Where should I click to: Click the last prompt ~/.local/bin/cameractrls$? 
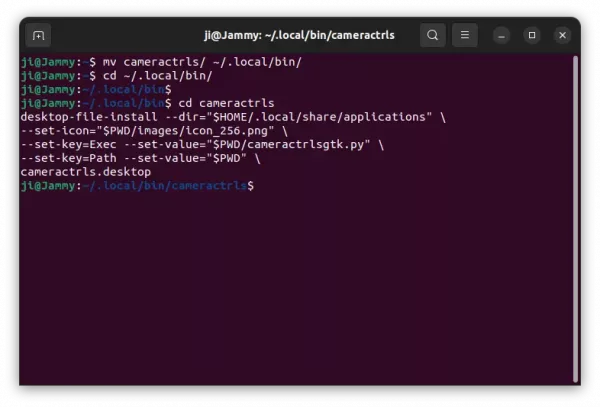(x=137, y=186)
